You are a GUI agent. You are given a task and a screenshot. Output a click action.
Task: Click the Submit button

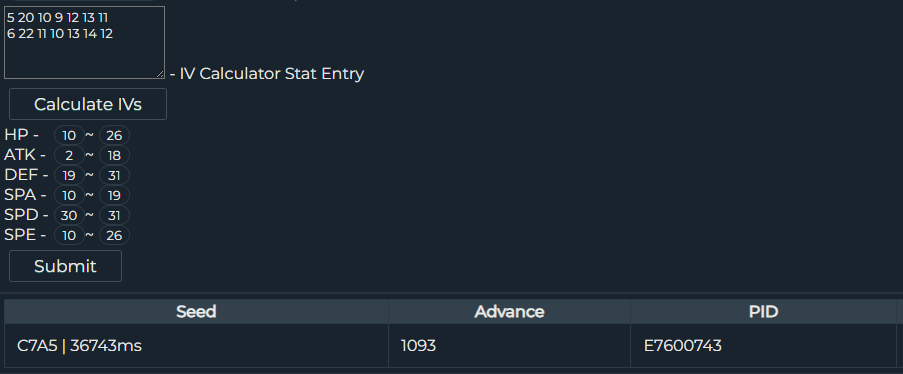pos(65,266)
